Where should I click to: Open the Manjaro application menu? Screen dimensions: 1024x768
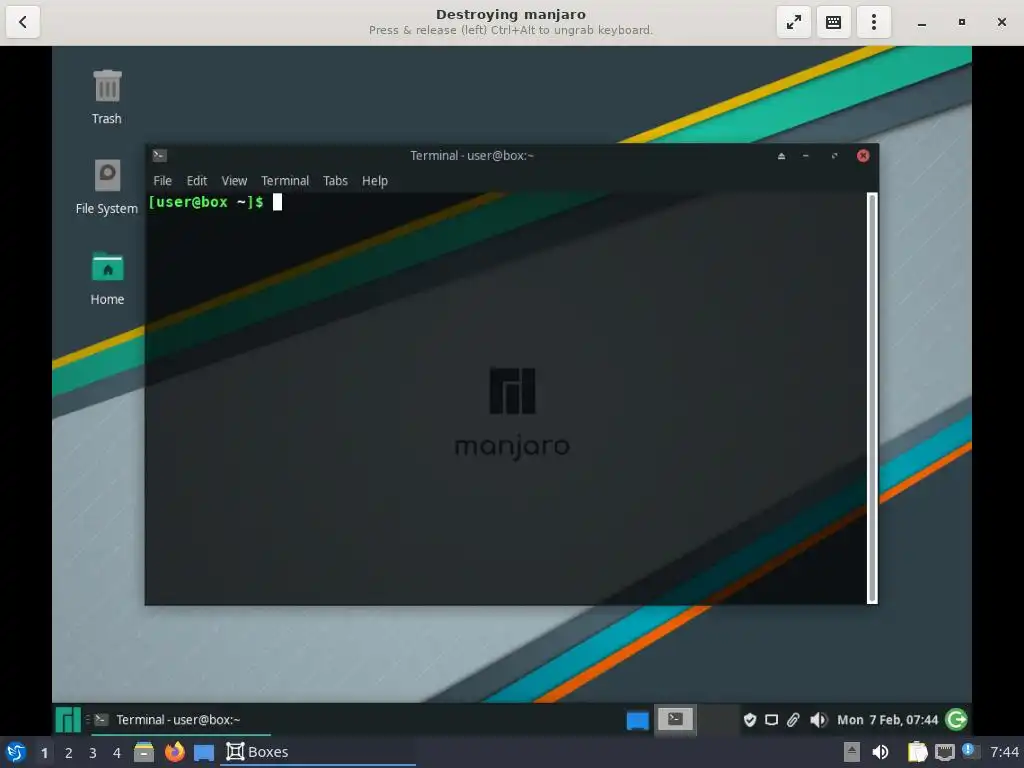[x=68, y=720]
